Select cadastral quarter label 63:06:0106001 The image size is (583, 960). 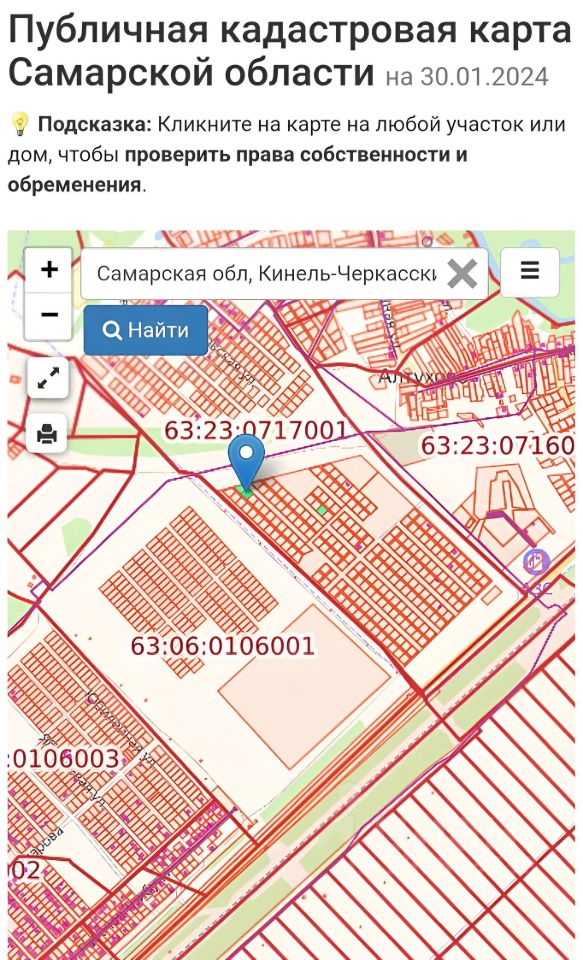tap(223, 646)
